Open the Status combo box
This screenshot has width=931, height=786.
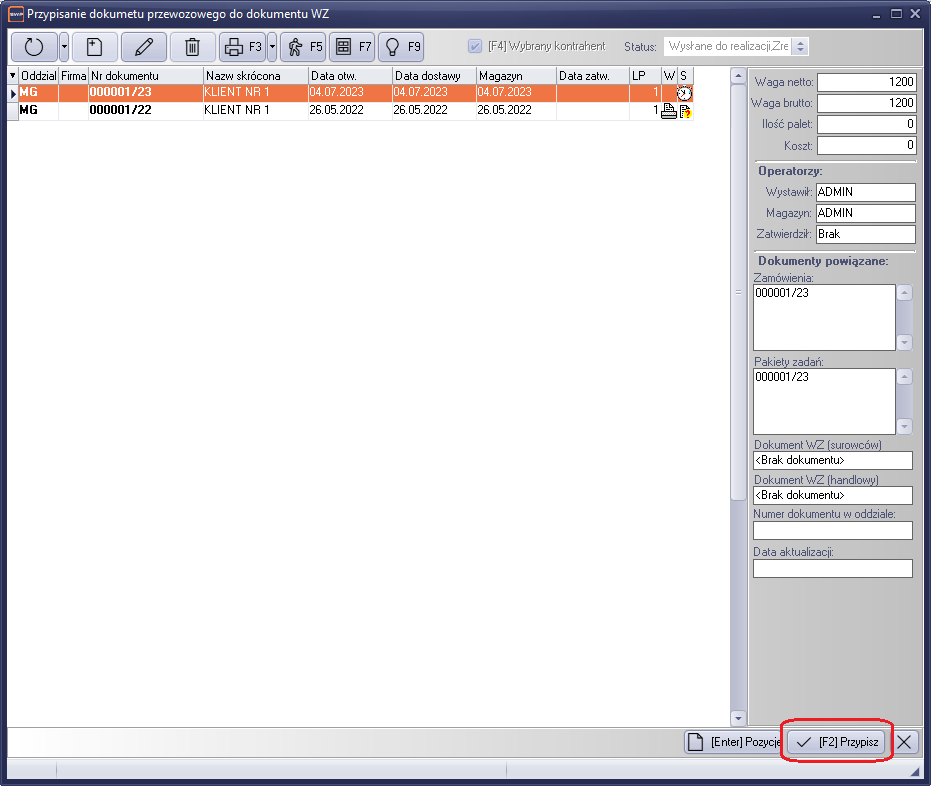800,47
